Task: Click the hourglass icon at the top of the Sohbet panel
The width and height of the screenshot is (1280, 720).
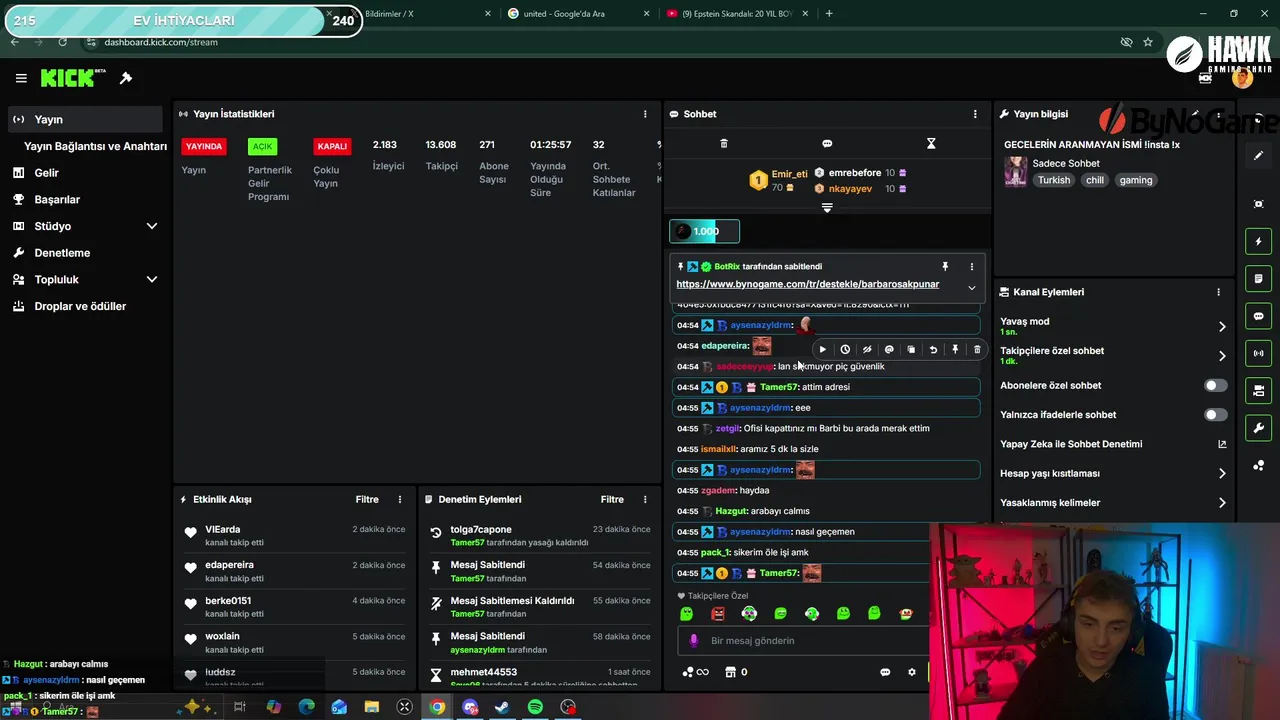Action: click(x=931, y=144)
